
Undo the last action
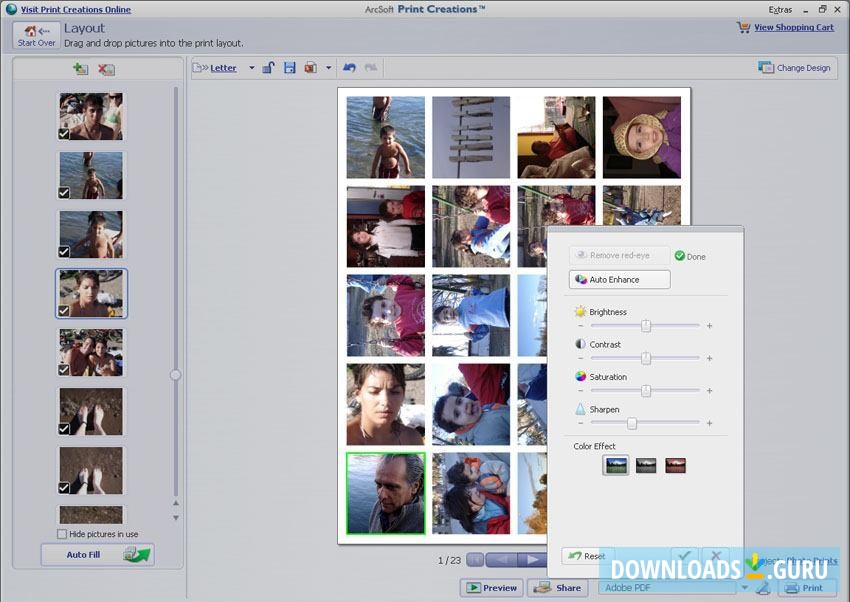[x=349, y=68]
